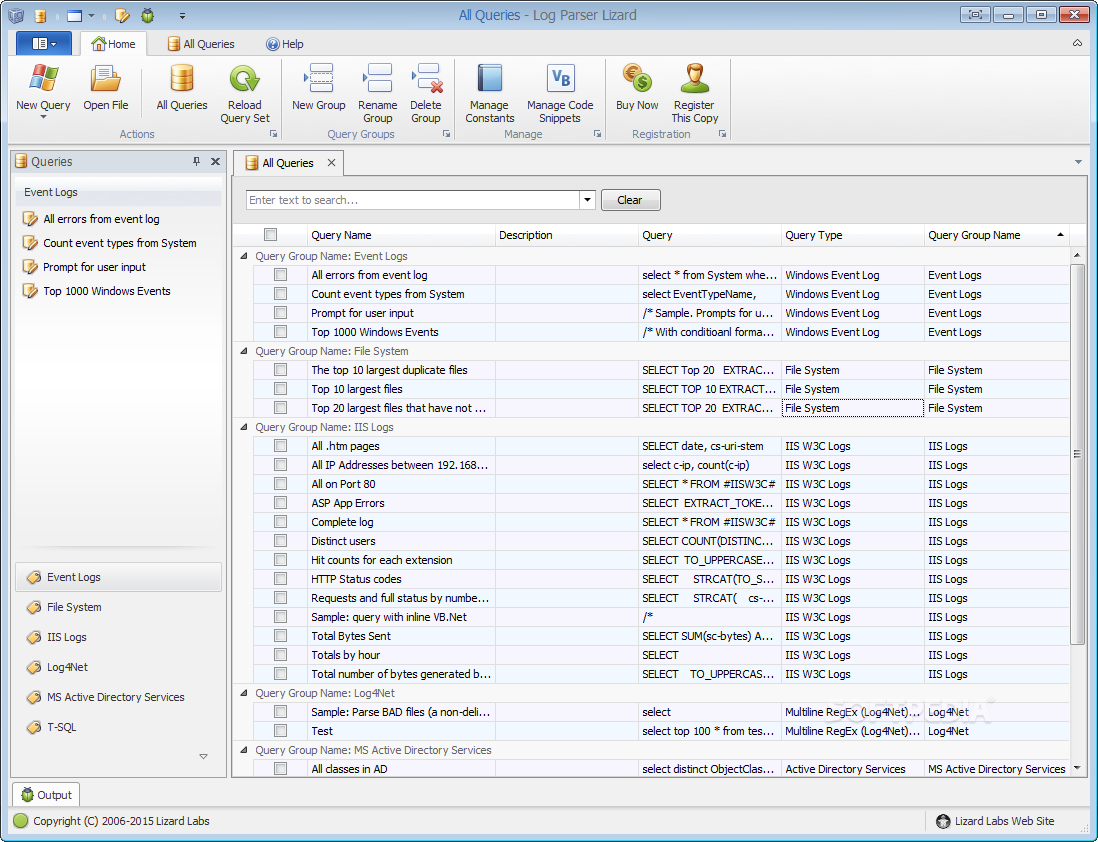Image resolution: width=1098 pixels, height=842 pixels.
Task: Open the application menu dropdown button
Action: (x=43, y=43)
